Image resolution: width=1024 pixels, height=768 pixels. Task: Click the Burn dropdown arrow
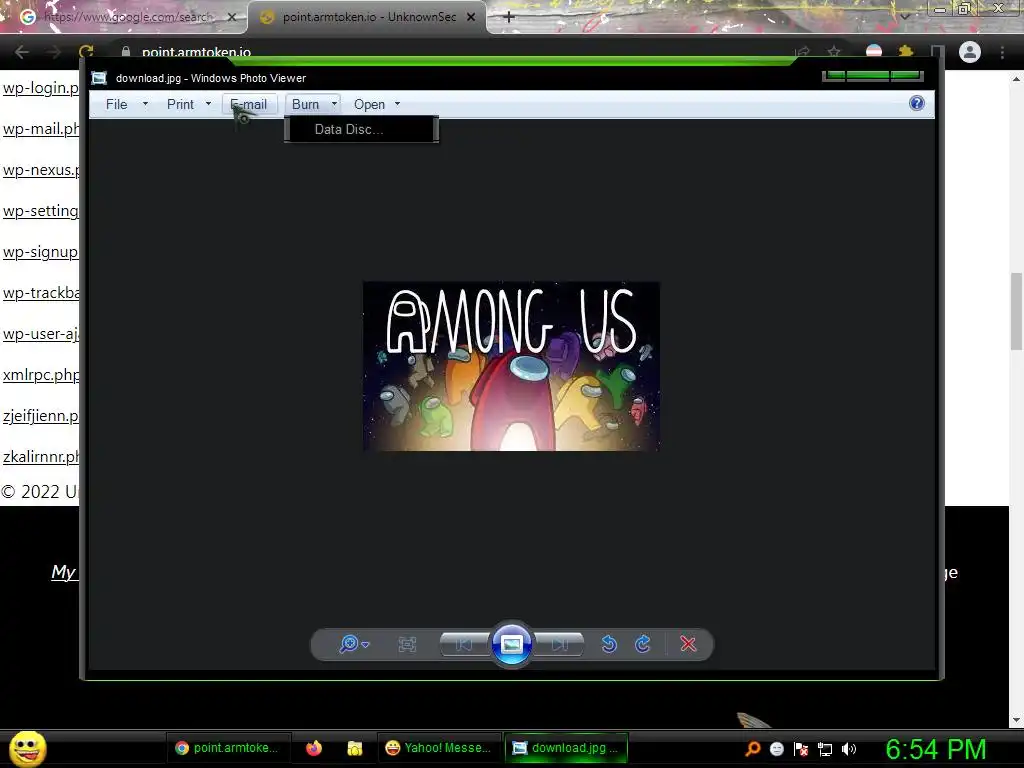click(334, 104)
